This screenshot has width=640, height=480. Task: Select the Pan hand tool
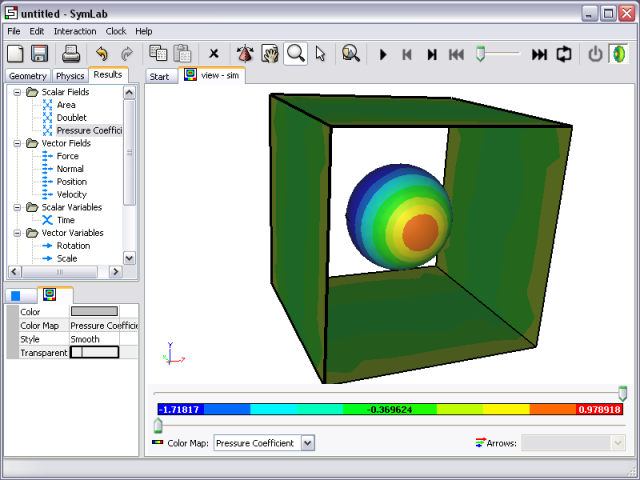point(269,54)
